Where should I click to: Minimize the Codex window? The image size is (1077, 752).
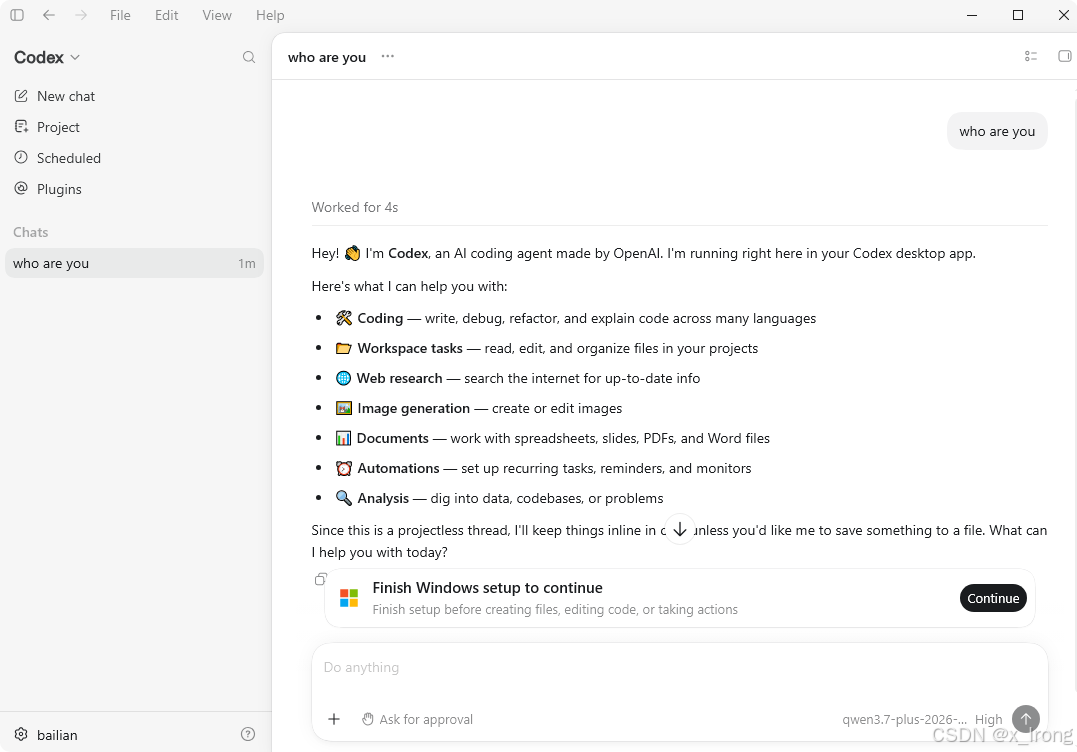click(x=972, y=15)
